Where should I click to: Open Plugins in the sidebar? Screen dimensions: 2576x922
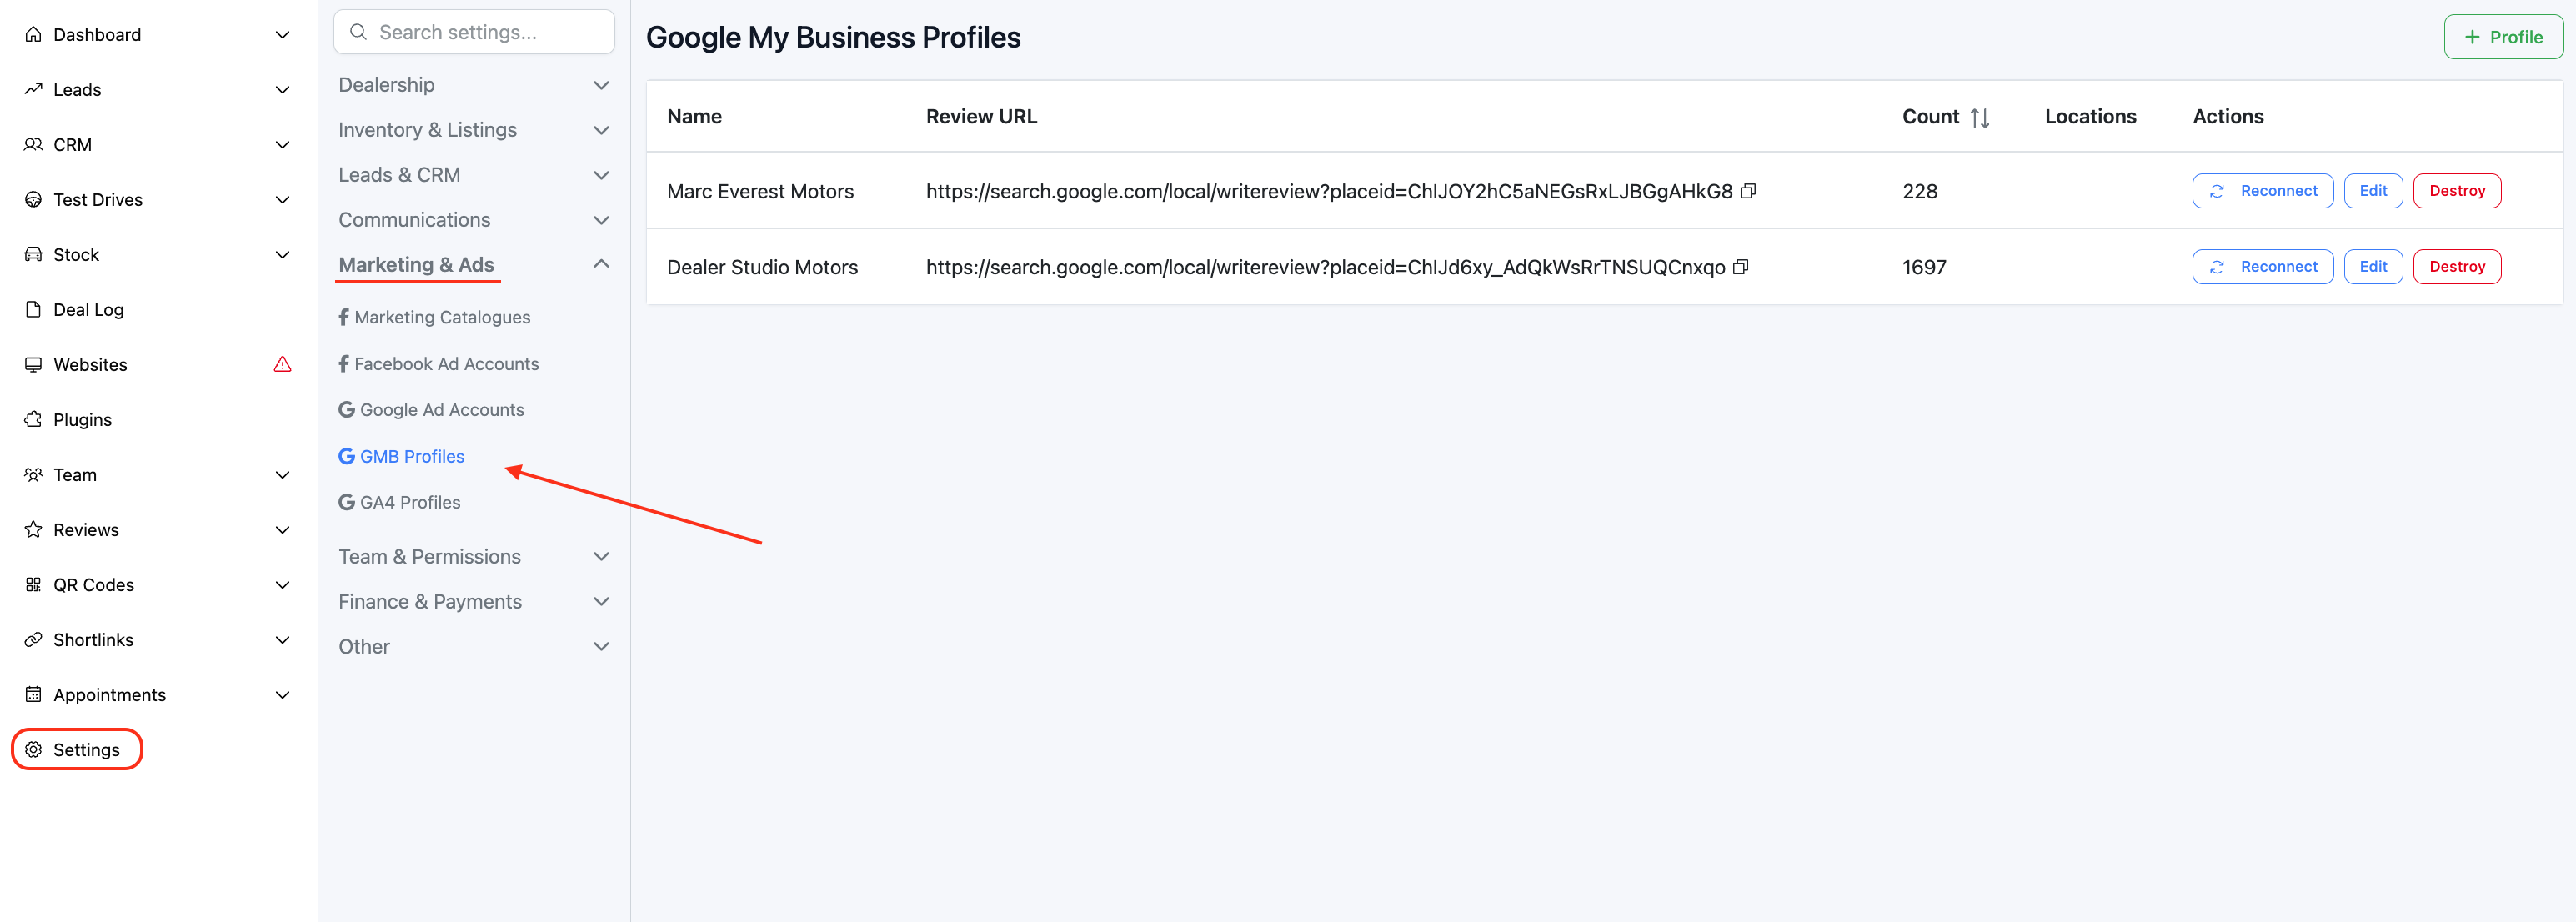click(x=82, y=419)
